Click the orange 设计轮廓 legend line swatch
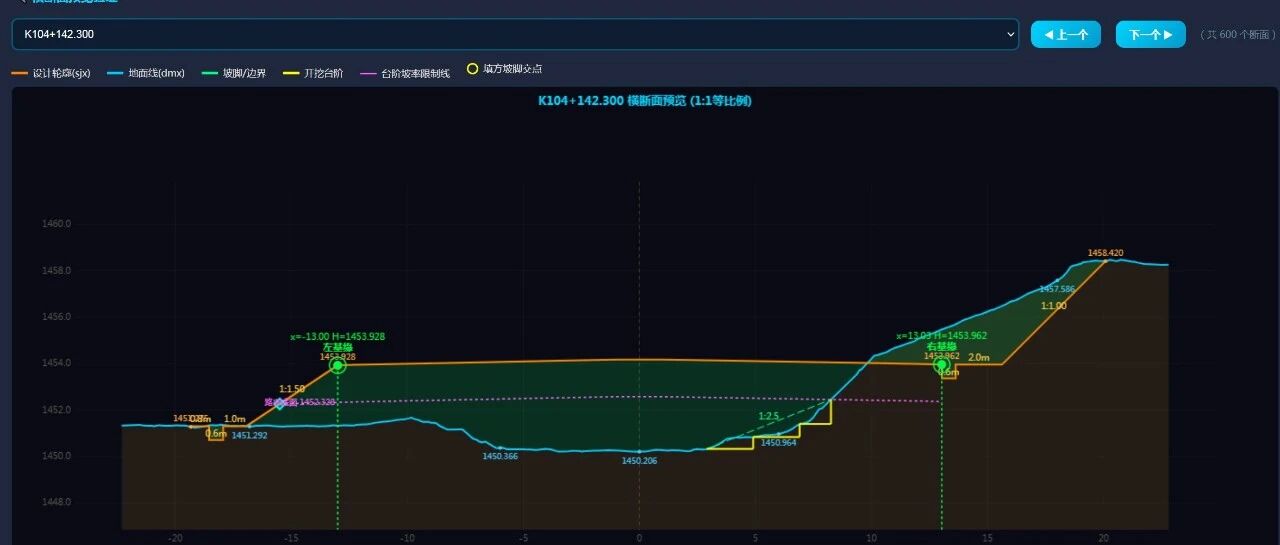This screenshot has width=1280, height=545. [19, 73]
